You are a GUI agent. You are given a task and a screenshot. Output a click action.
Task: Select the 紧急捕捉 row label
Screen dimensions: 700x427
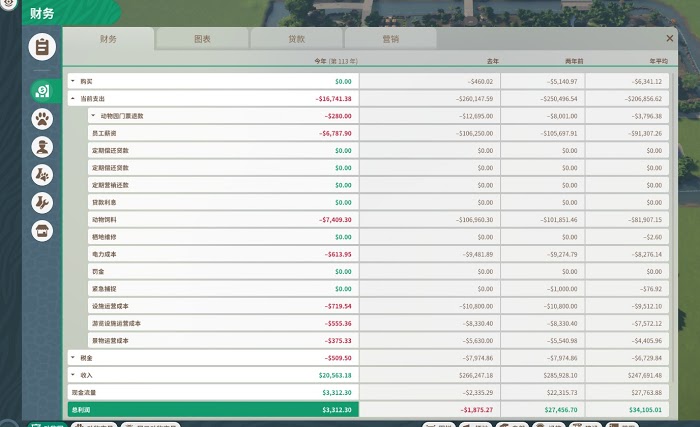point(104,289)
